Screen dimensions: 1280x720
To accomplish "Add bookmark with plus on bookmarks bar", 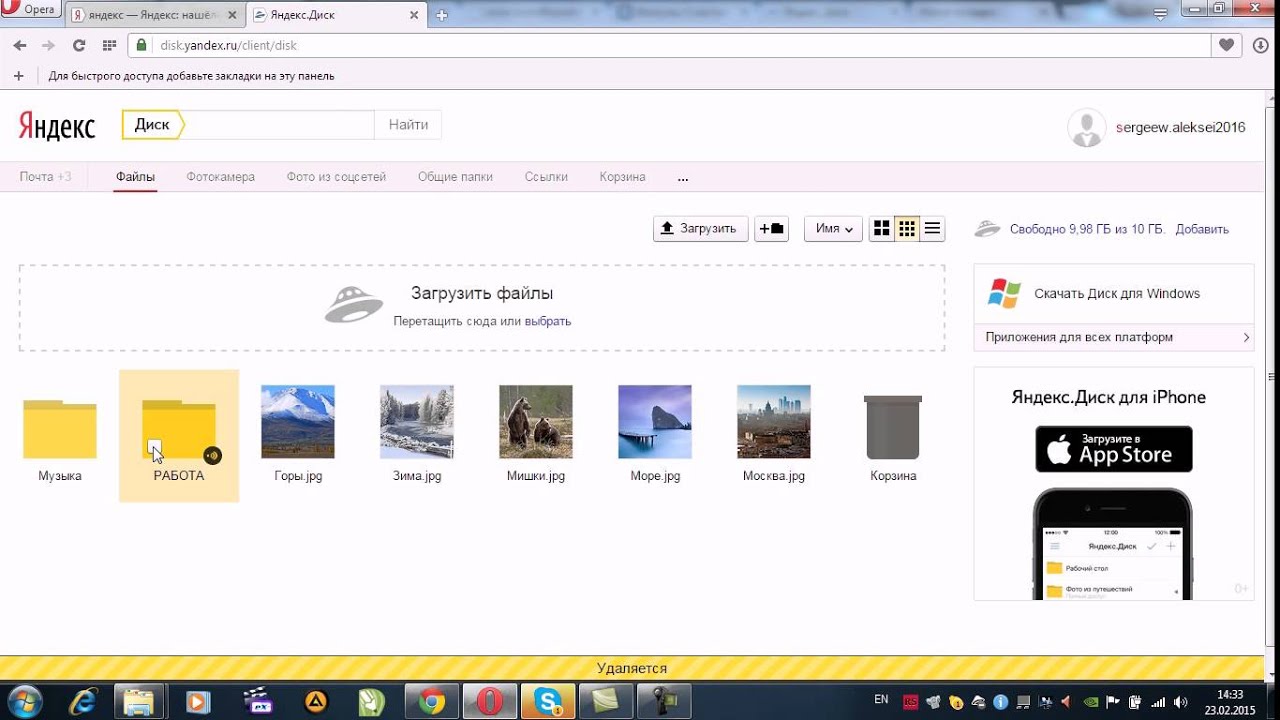I will [x=18, y=76].
